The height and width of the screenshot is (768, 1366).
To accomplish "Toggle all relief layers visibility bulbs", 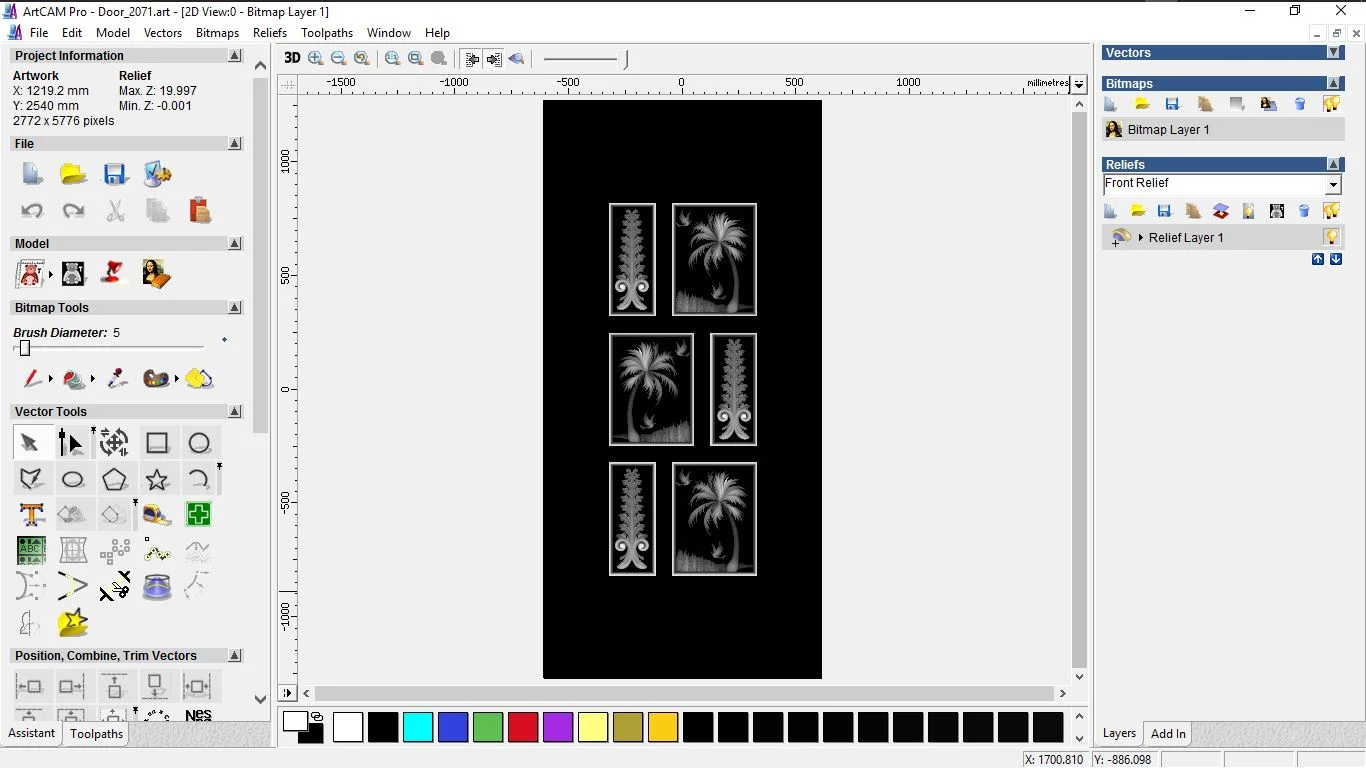I will point(1331,211).
